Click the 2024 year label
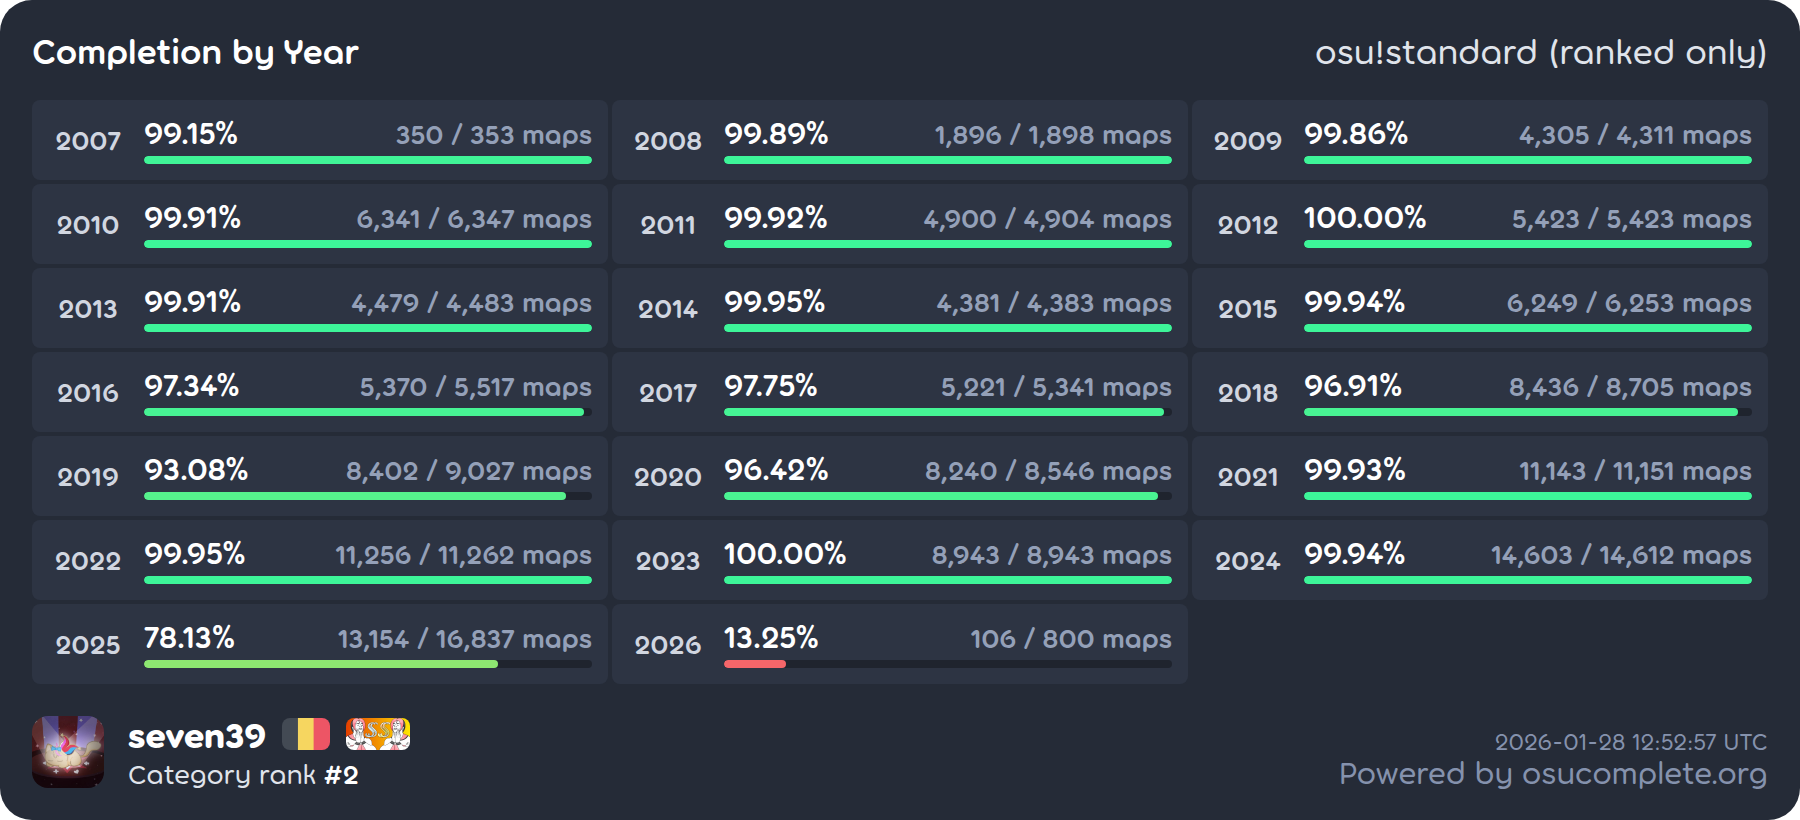 click(1247, 561)
